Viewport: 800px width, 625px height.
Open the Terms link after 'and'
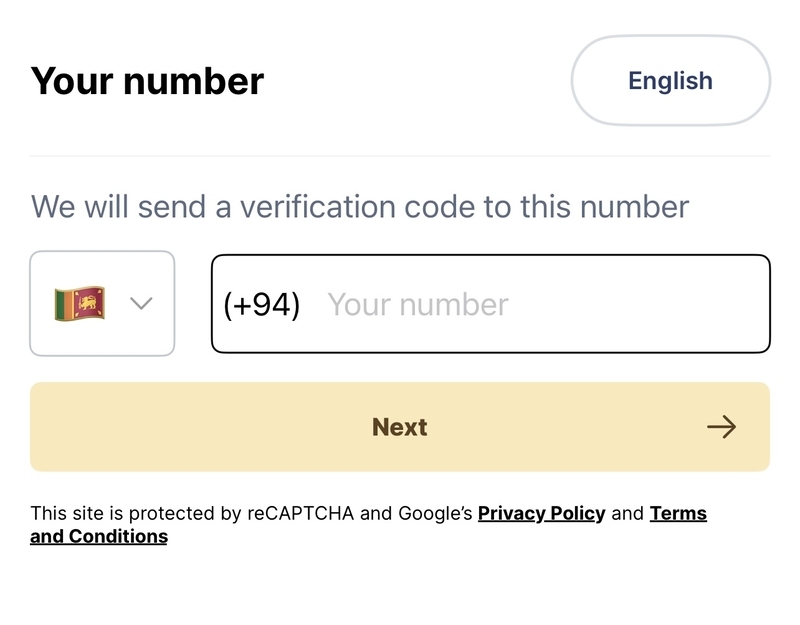(x=678, y=513)
